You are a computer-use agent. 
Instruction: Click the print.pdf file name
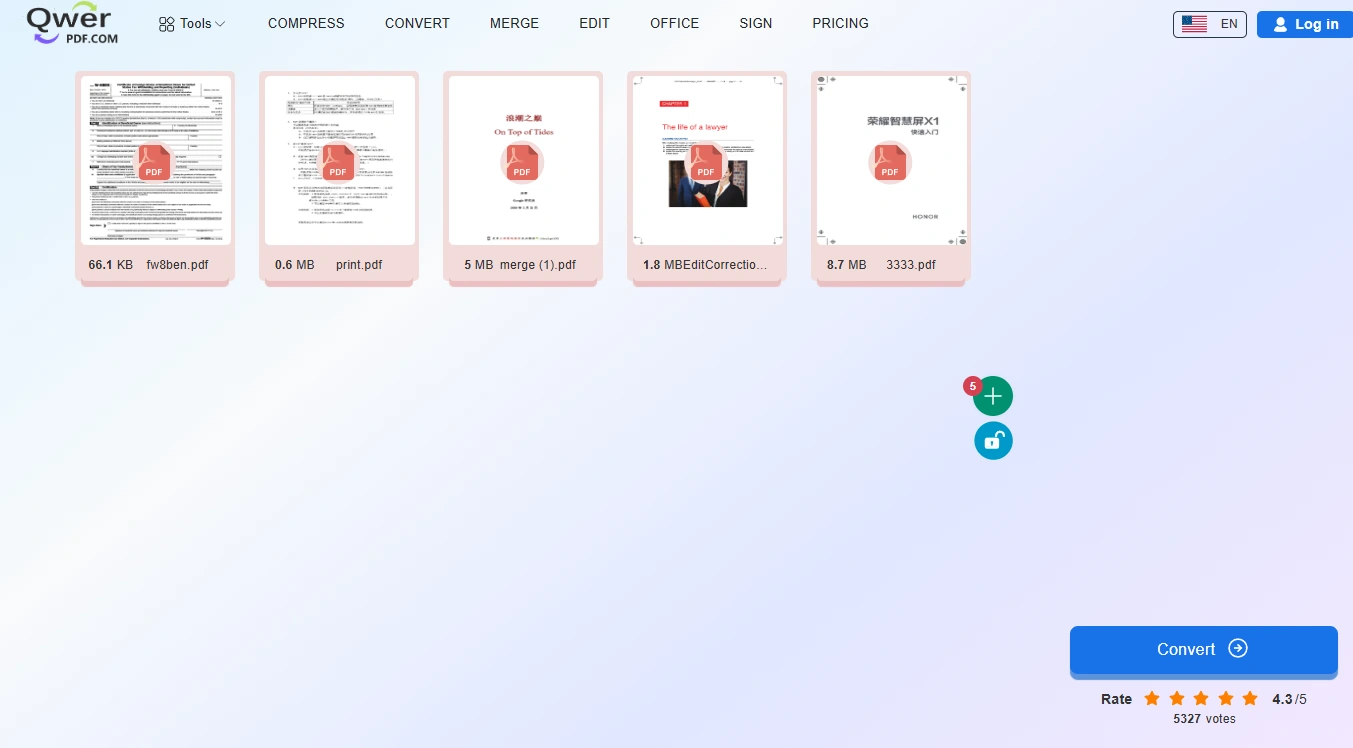click(359, 265)
